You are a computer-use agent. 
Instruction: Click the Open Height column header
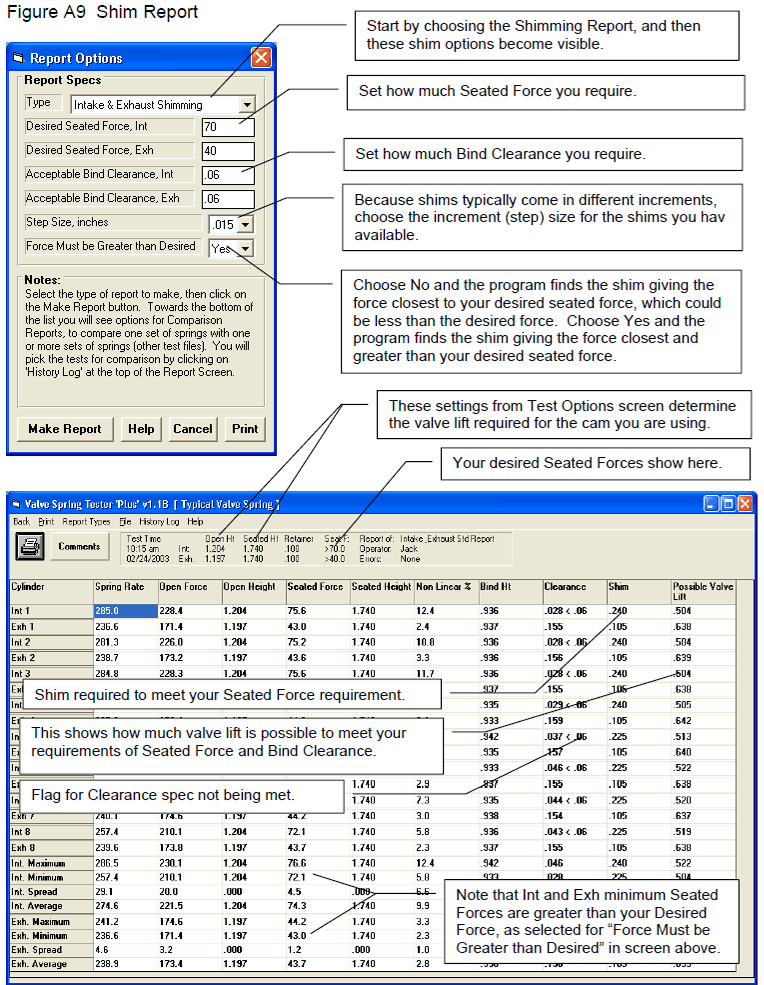tap(254, 591)
